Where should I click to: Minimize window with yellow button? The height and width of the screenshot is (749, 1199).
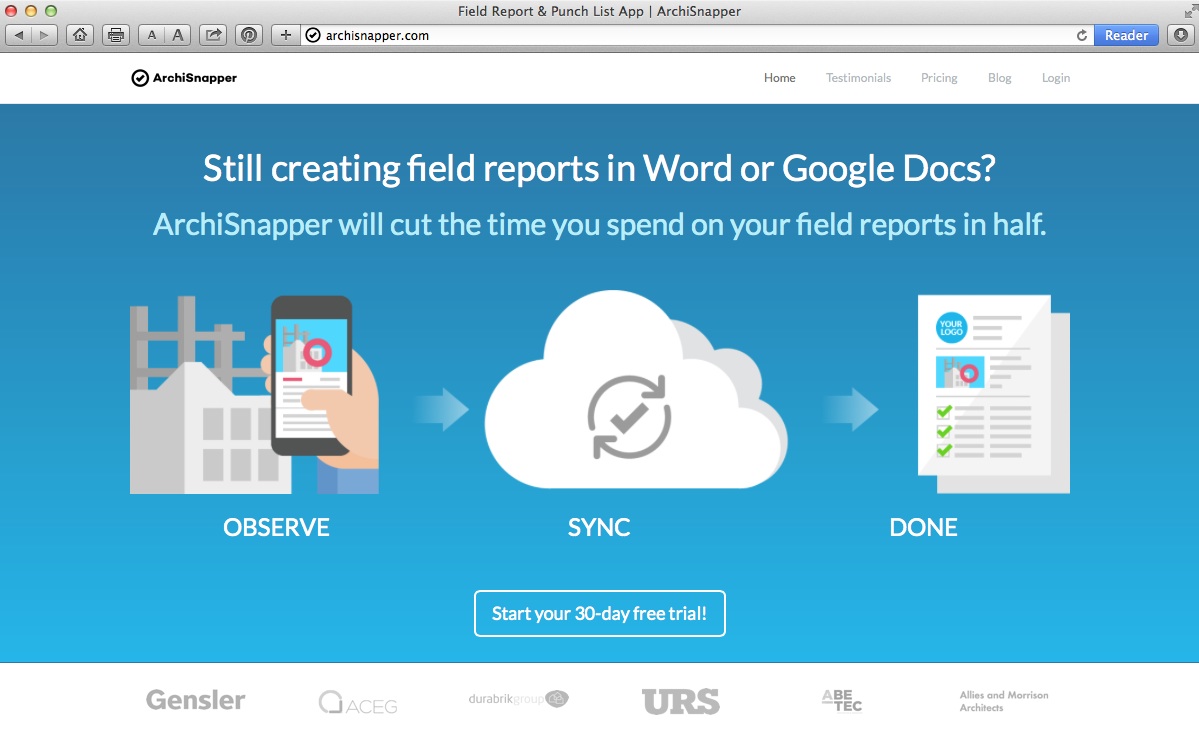31,11
